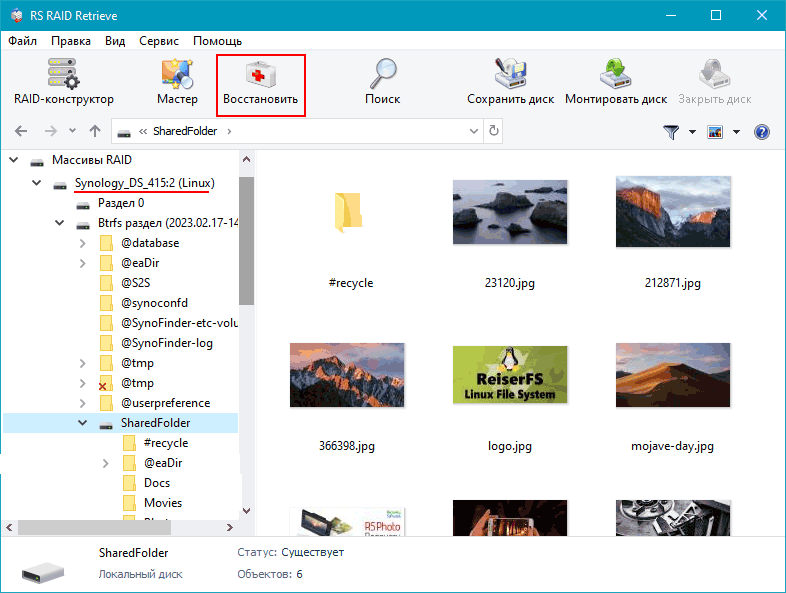786x593 pixels.
Task: Click the address bar showing SharedFolder
Action: click(297, 131)
